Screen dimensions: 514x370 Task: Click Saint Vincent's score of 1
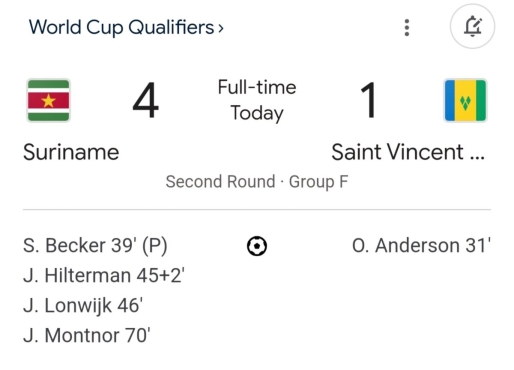[x=369, y=100]
